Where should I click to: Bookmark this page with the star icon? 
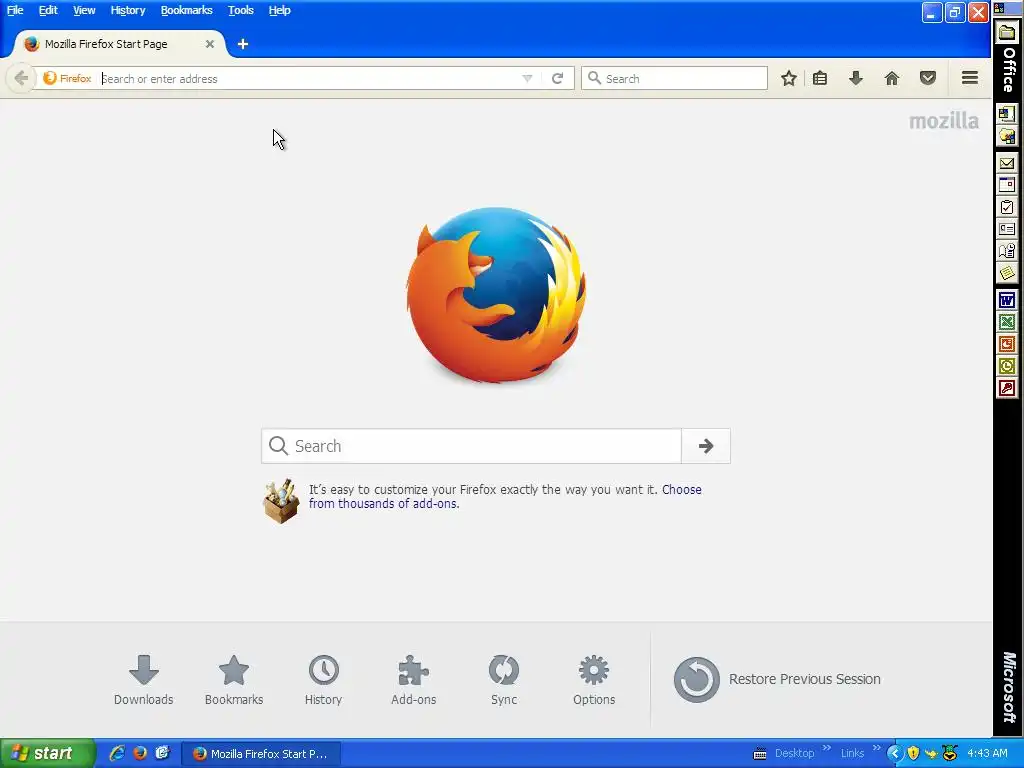click(789, 78)
